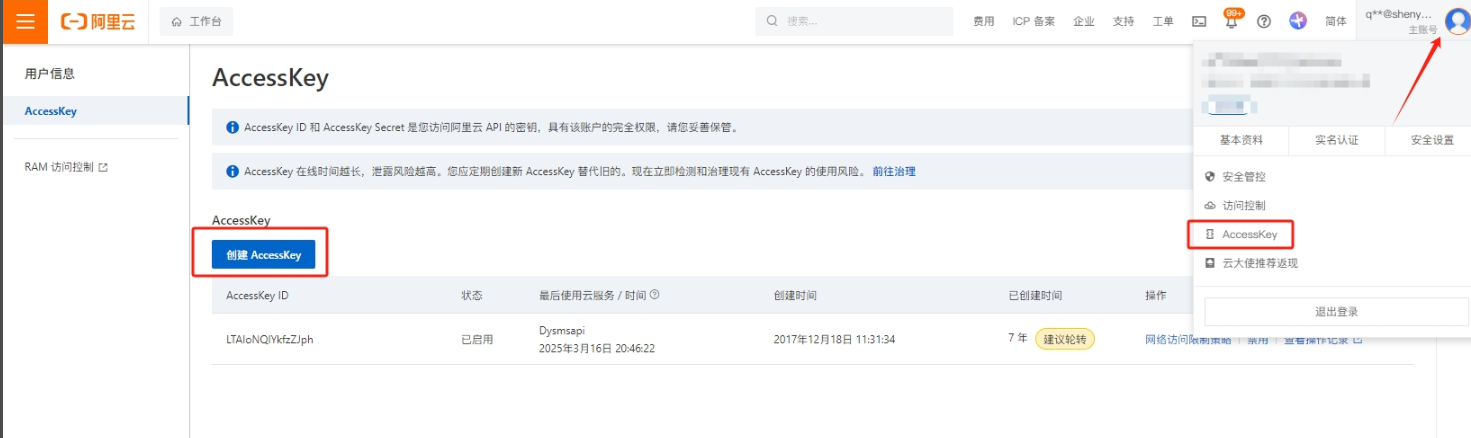Open the ICP 备案 menu

click(x=1033, y=22)
